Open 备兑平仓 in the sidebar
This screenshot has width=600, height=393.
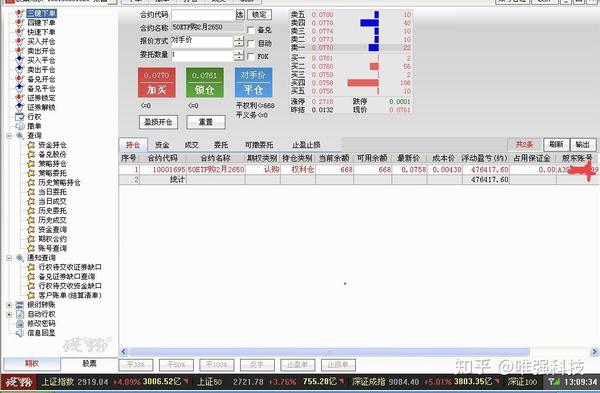point(41,88)
